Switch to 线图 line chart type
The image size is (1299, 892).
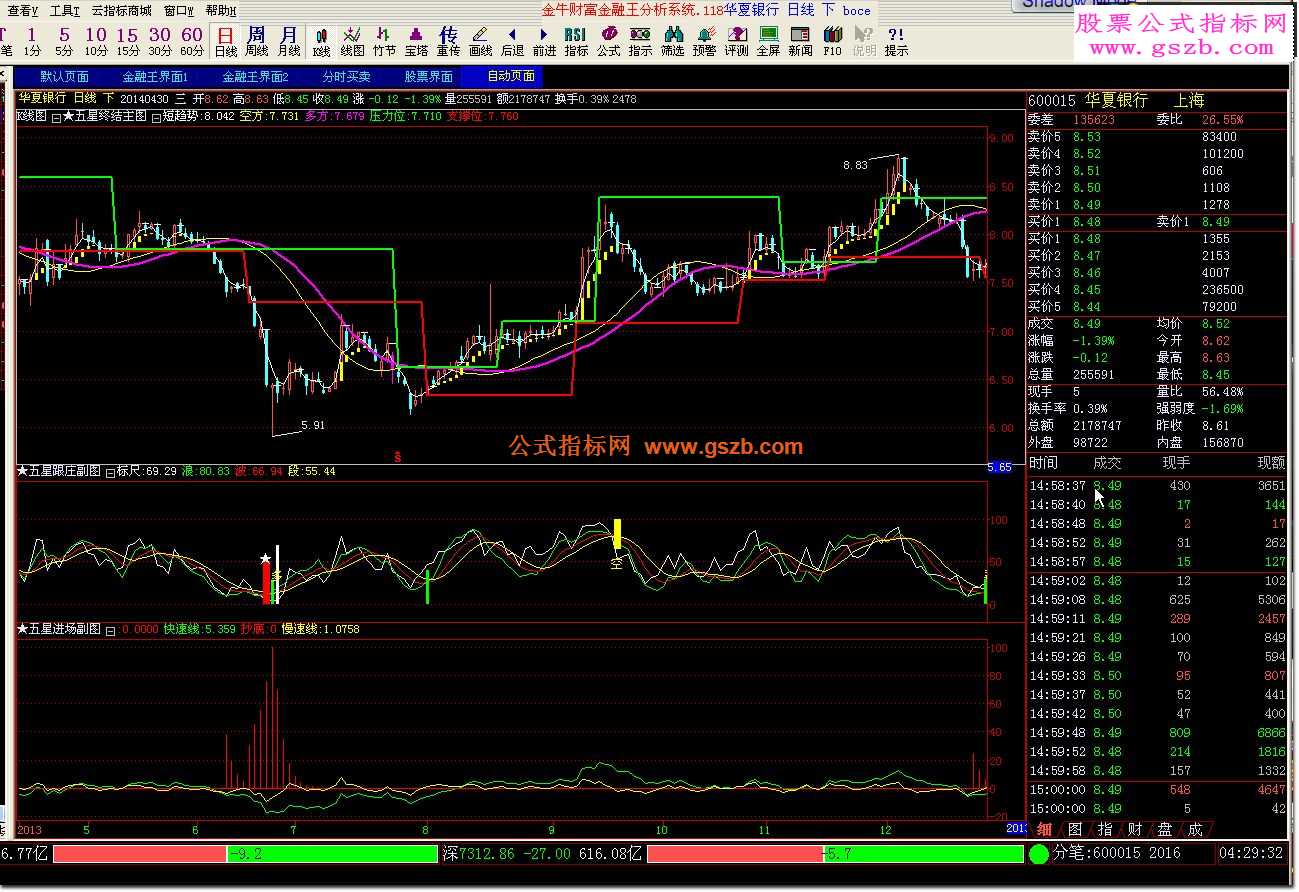pyautogui.click(x=352, y=41)
